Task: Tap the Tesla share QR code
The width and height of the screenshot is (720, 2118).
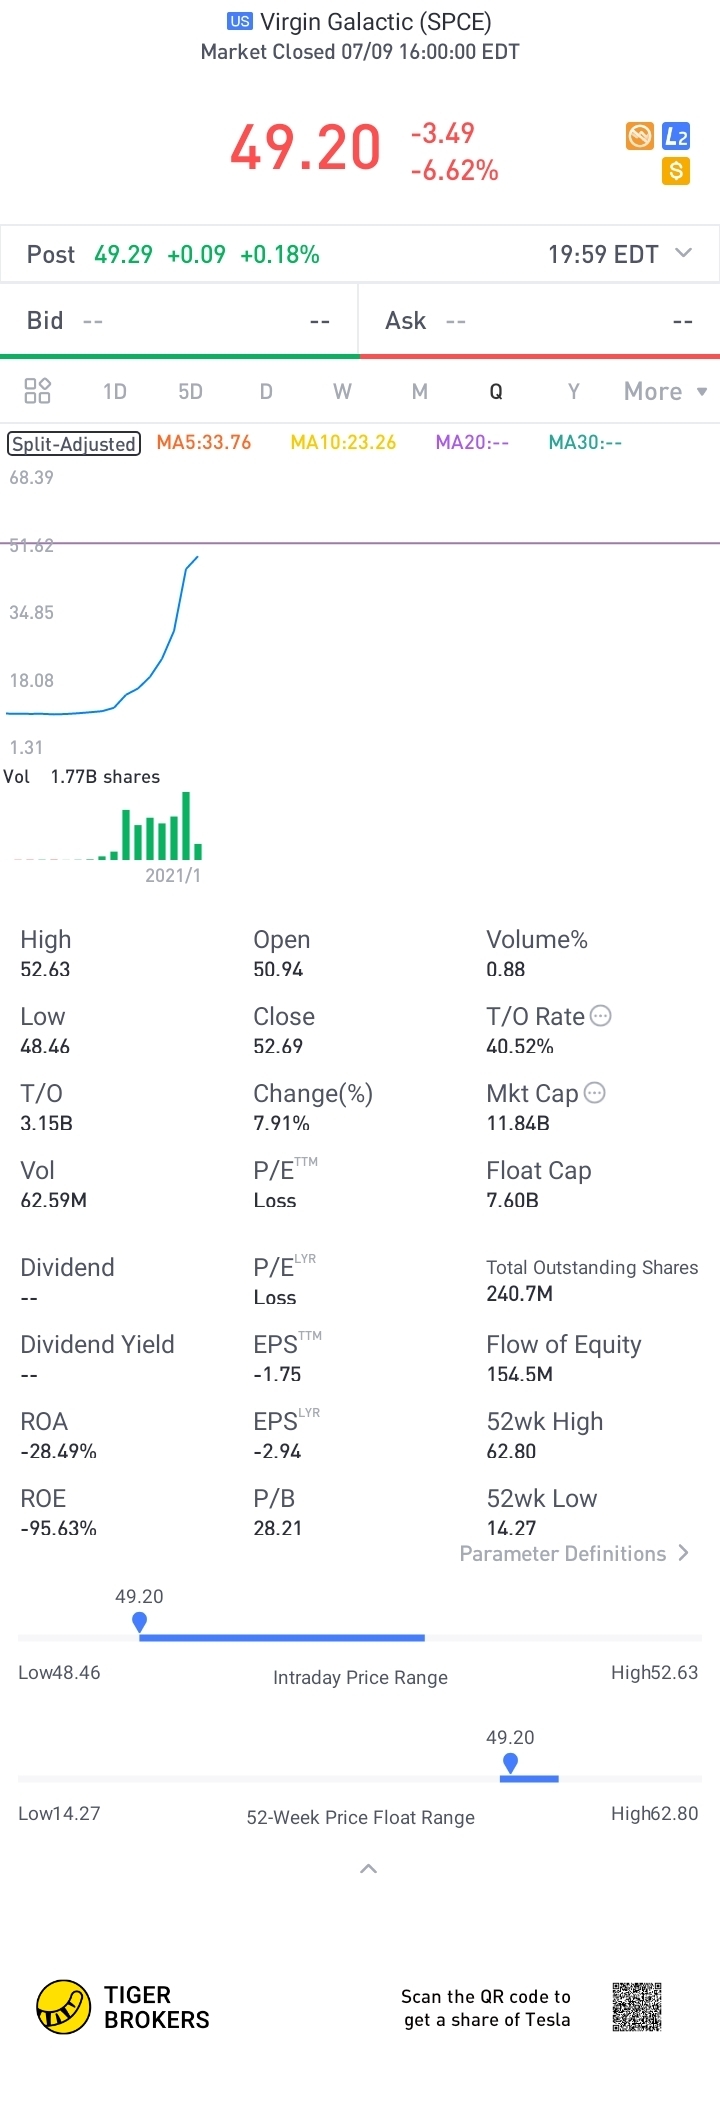Action: pyautogui.click(x=637, y=2006)
